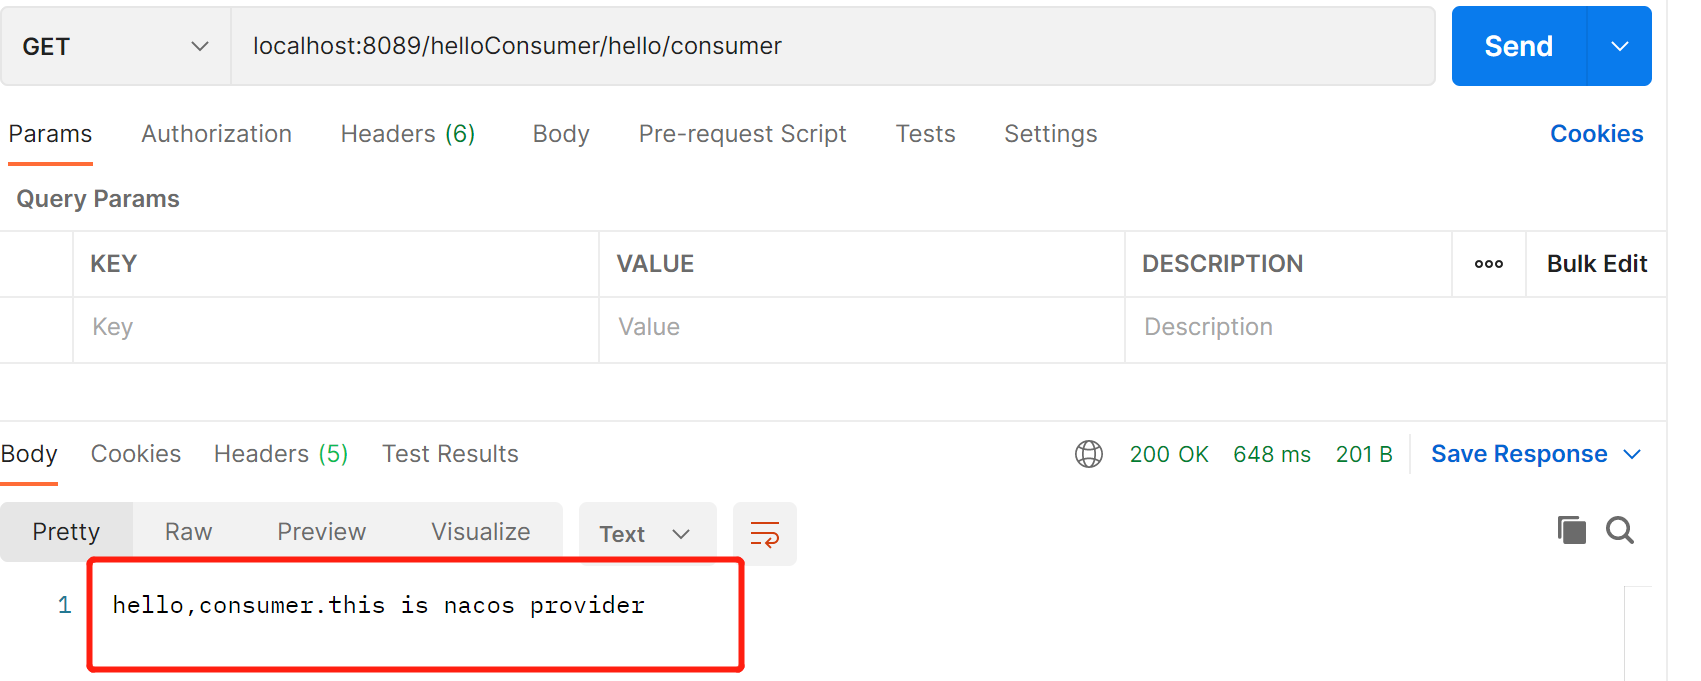Open the three-dots column options in params table
Image resolution: width=1701 pixels, height=681 pixels.
click(1488, 264)
